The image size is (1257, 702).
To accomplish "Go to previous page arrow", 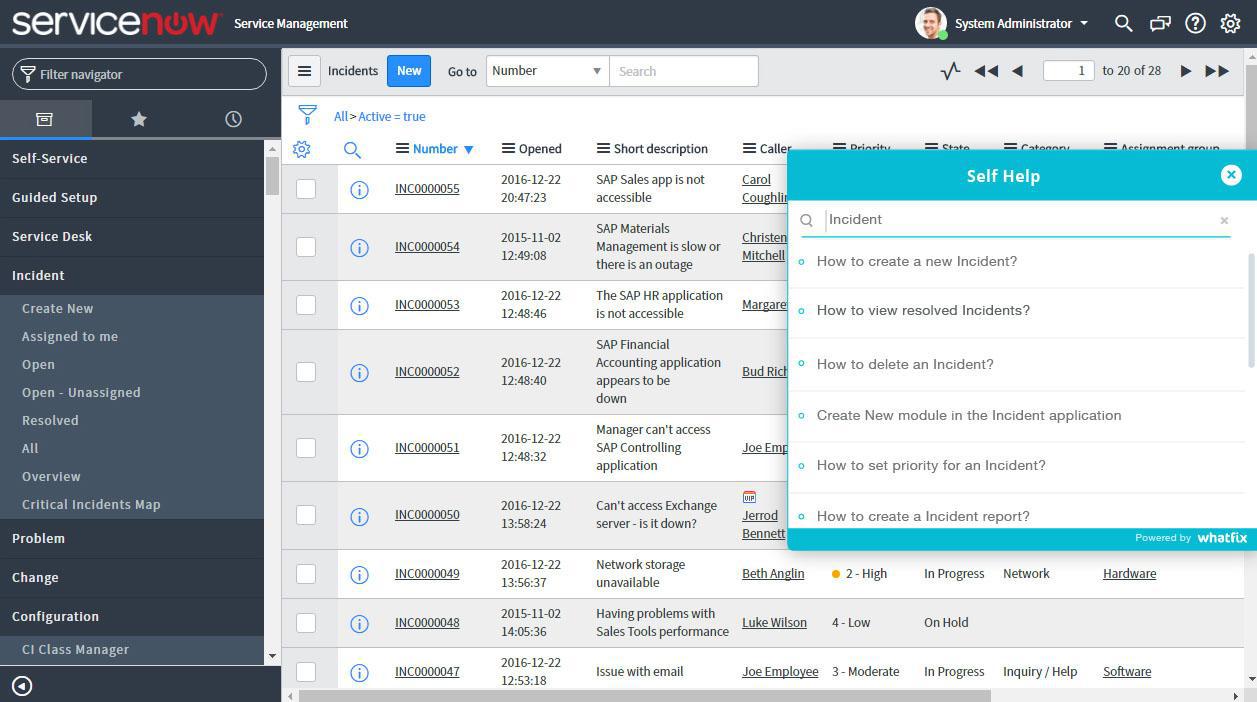I will 1017,71.
